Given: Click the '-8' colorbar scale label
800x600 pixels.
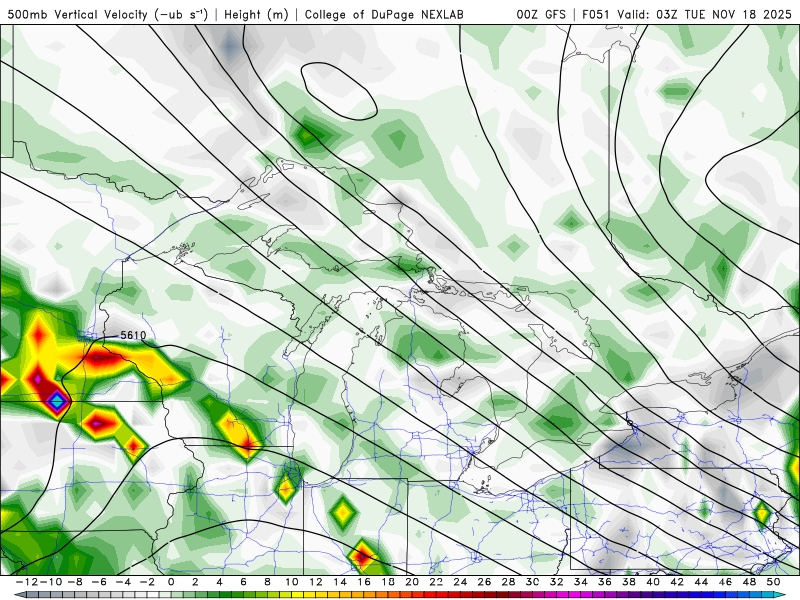Looking at the screenshot, I should (x=74, y=582).
